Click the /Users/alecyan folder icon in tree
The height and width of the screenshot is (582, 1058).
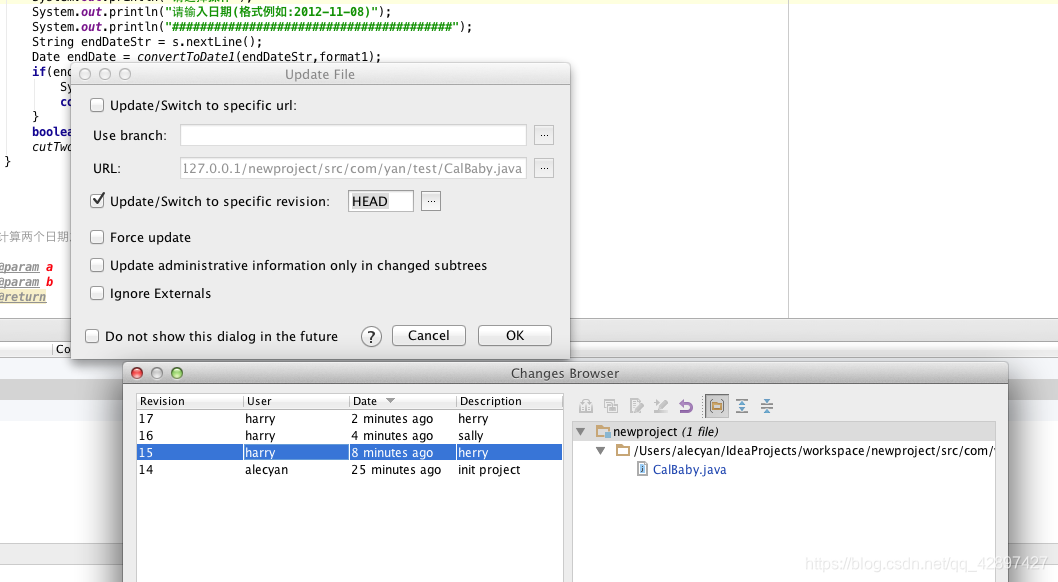click(623, 450)
